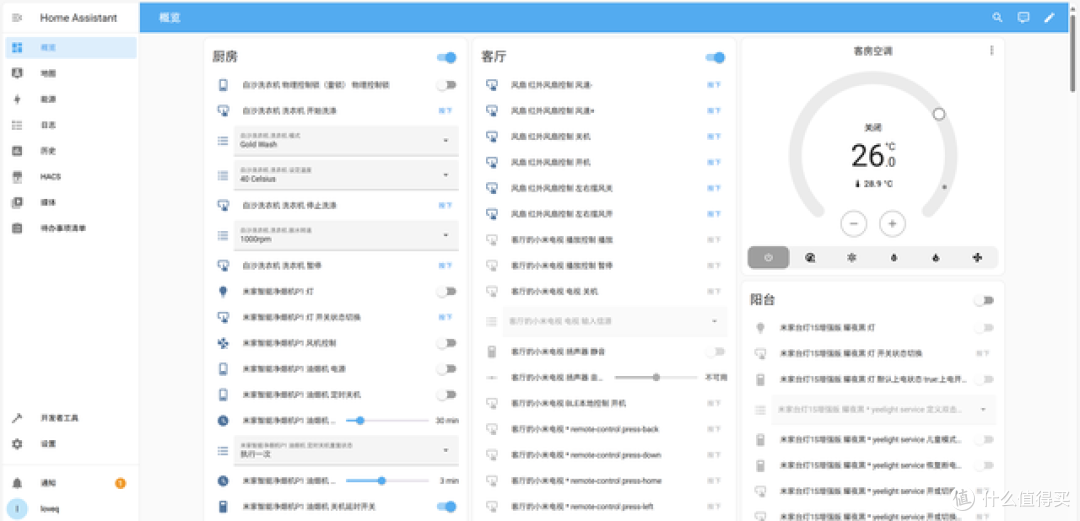The width and height of the screenshot is (1080, 521).
Task: Select the fan-only mode icon on the thermostat
Action: pos(977,257)
